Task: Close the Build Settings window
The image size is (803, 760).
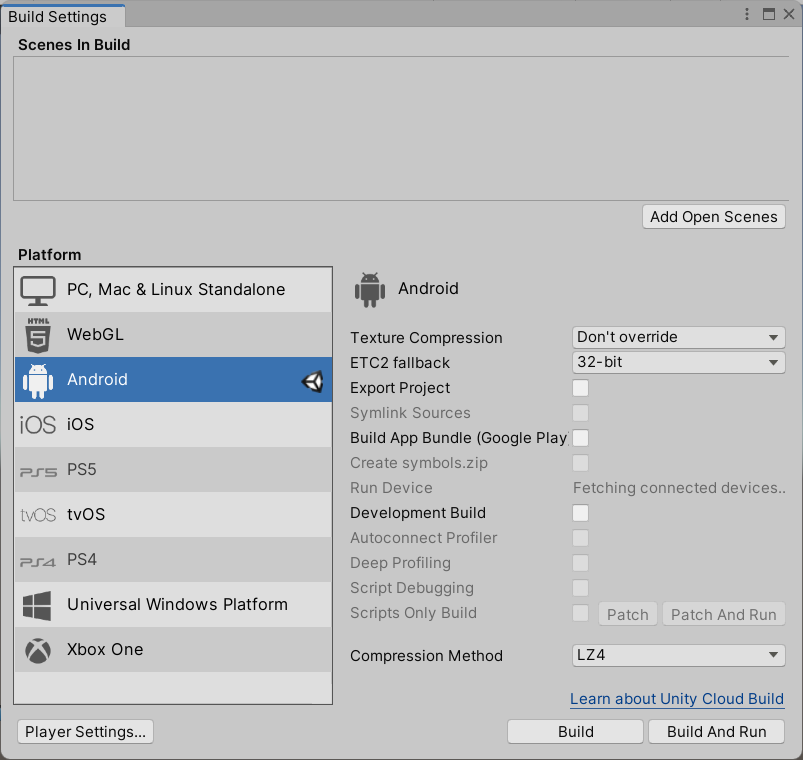Action: coord(789,14)
